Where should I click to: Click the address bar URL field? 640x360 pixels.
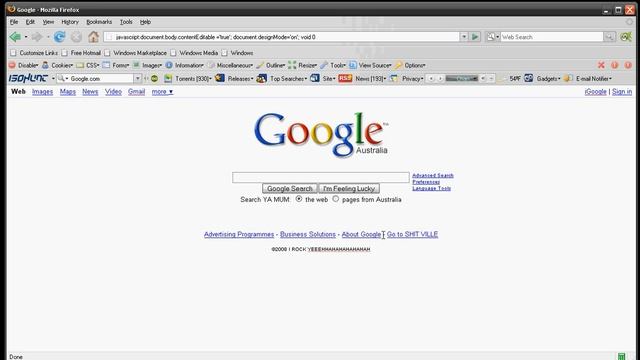click(x=282, y=37)
